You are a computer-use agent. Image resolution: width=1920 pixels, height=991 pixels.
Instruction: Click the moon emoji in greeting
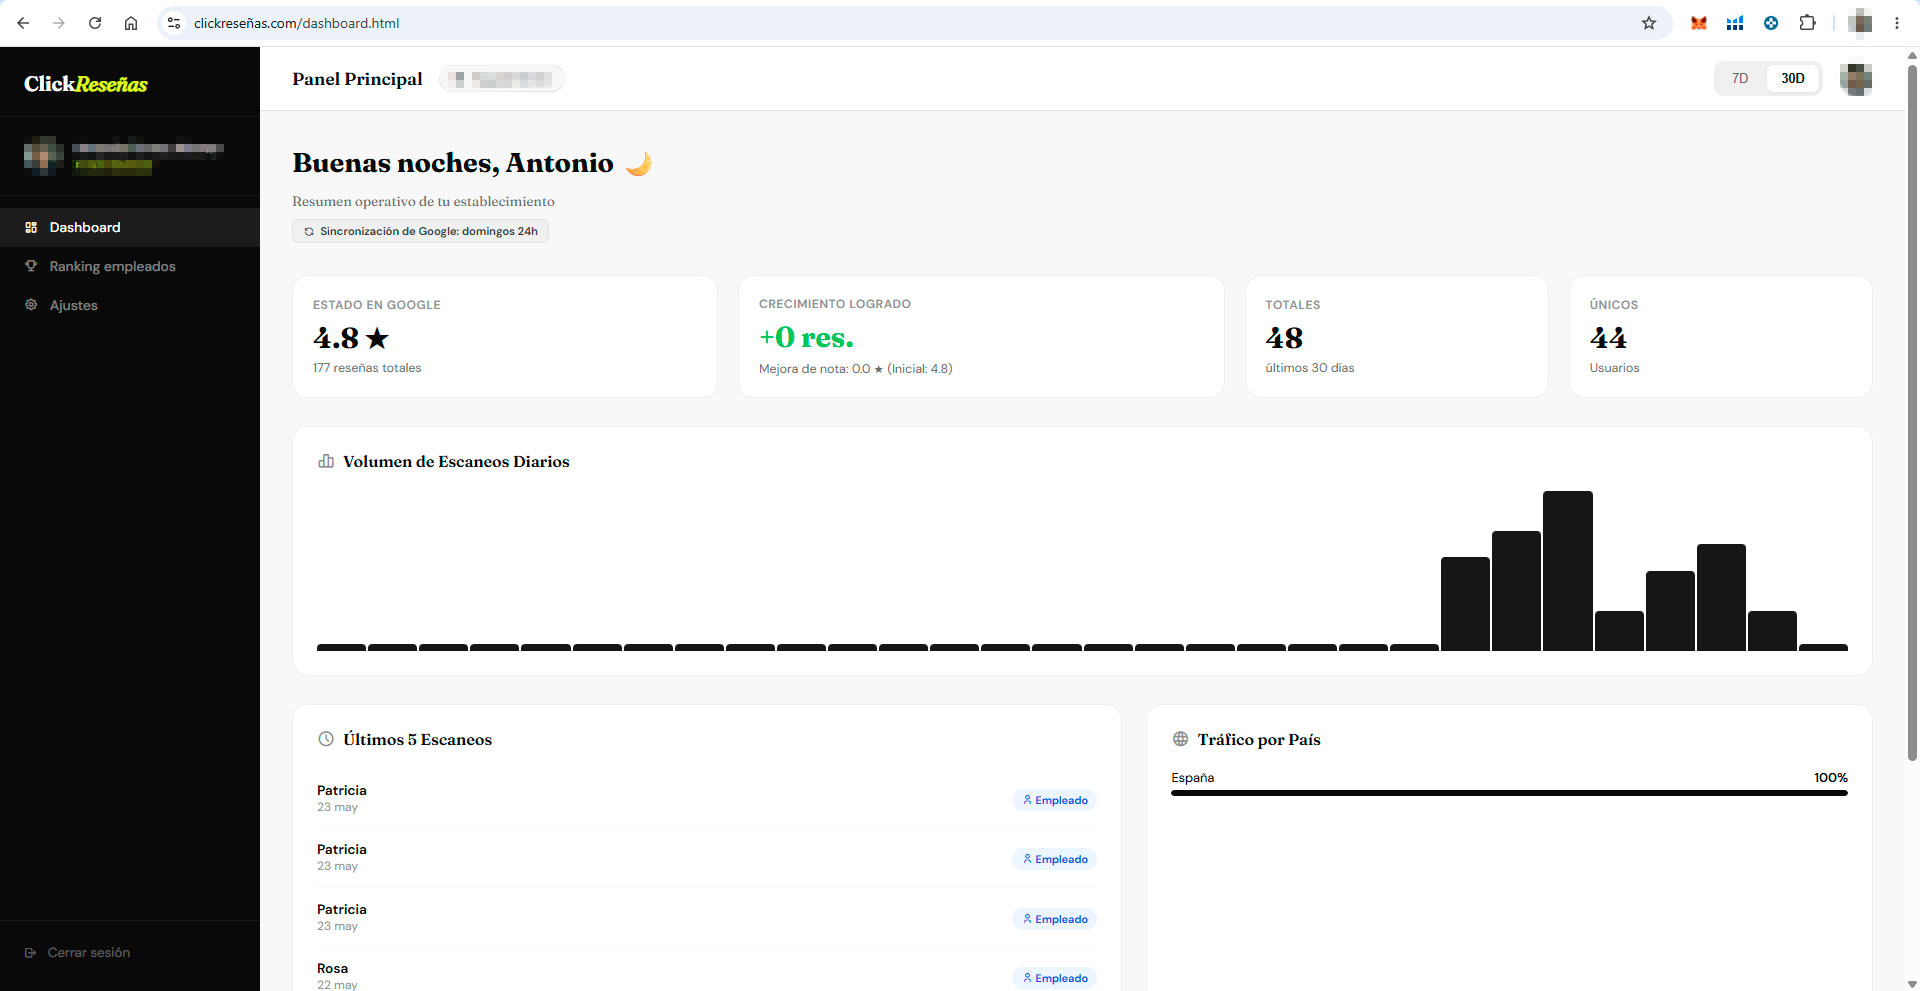point(639,163)
